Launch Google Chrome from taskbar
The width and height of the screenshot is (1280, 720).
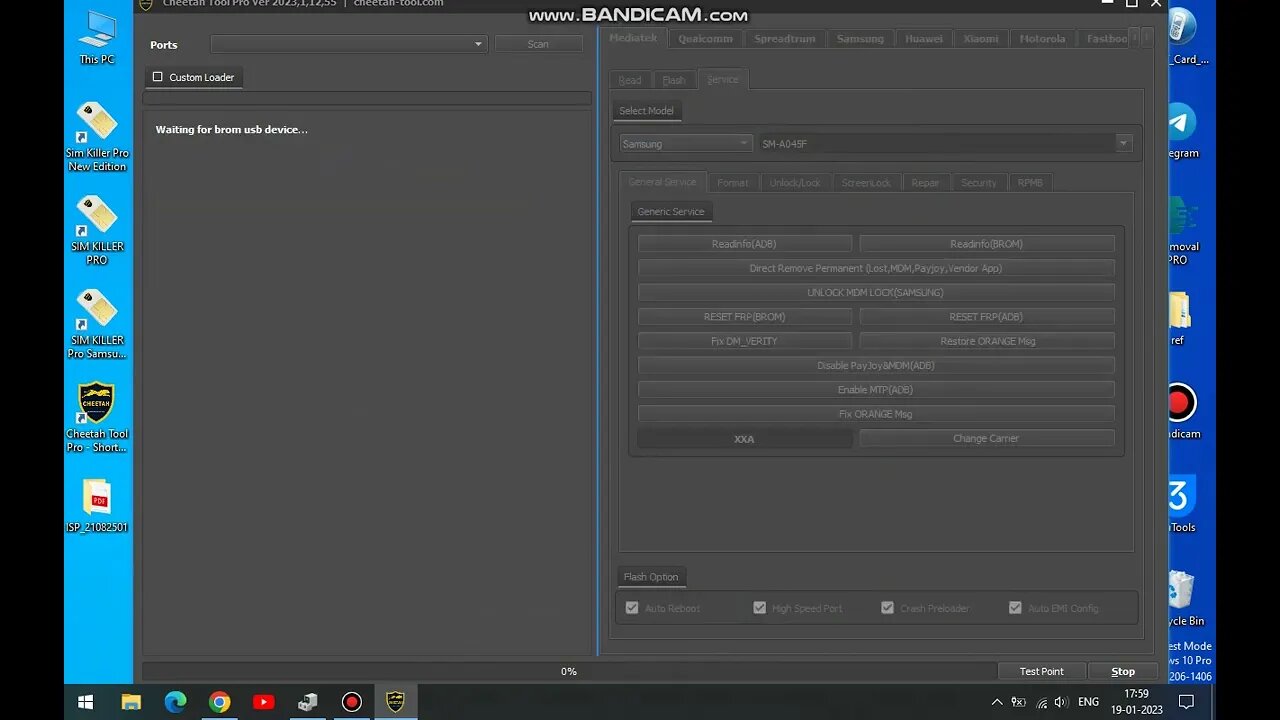[x=219, y=702]
